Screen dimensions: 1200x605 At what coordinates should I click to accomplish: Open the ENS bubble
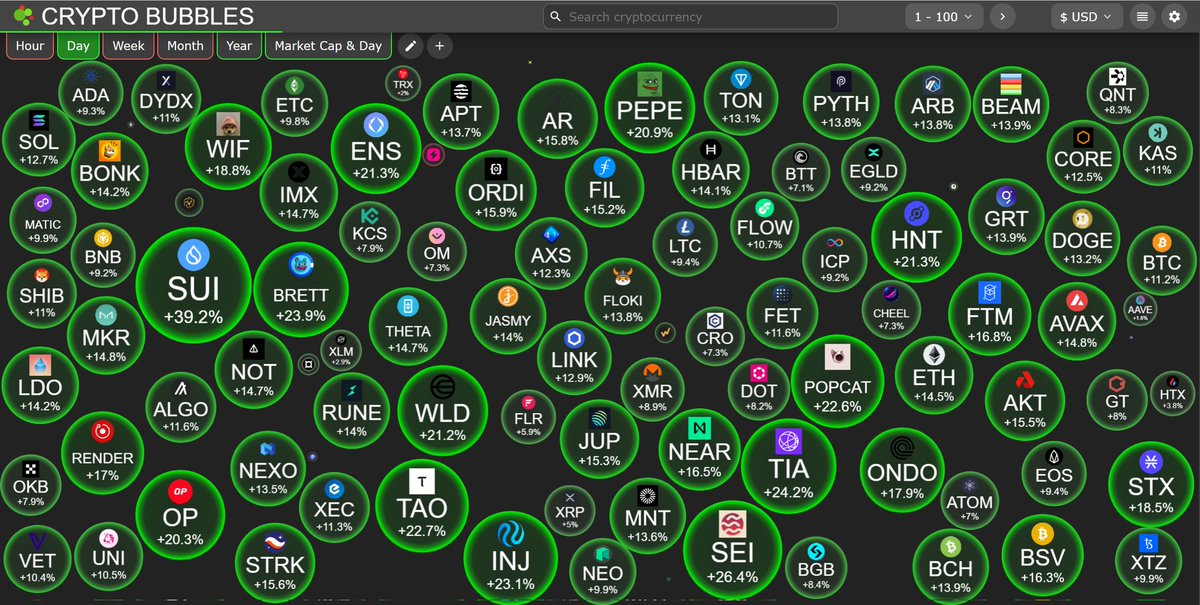(376, 149)
